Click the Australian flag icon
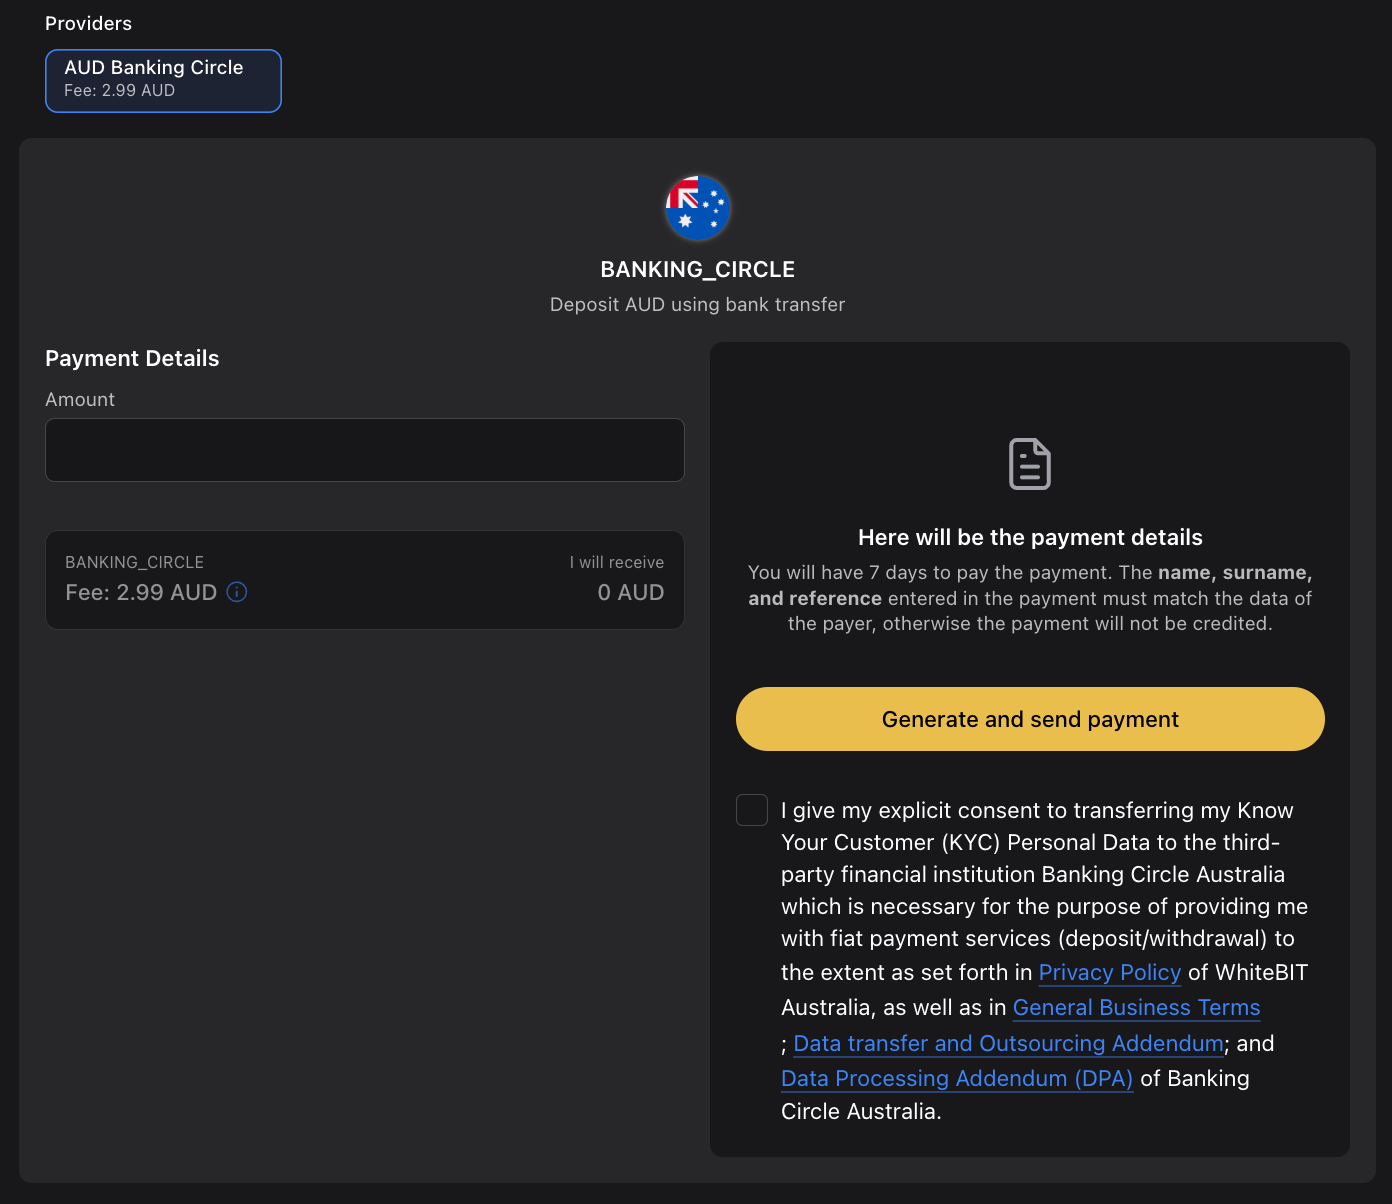1392x1204 pixels. (697, 208)
